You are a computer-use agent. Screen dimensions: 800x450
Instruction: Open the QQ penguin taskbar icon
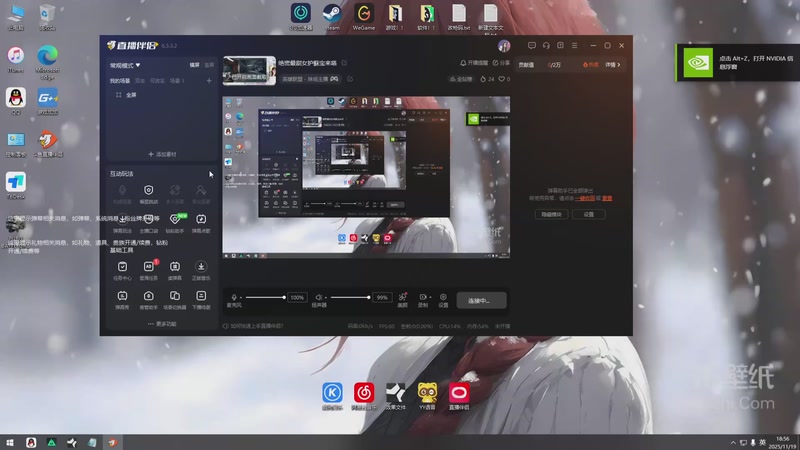[x=31, y=442]
